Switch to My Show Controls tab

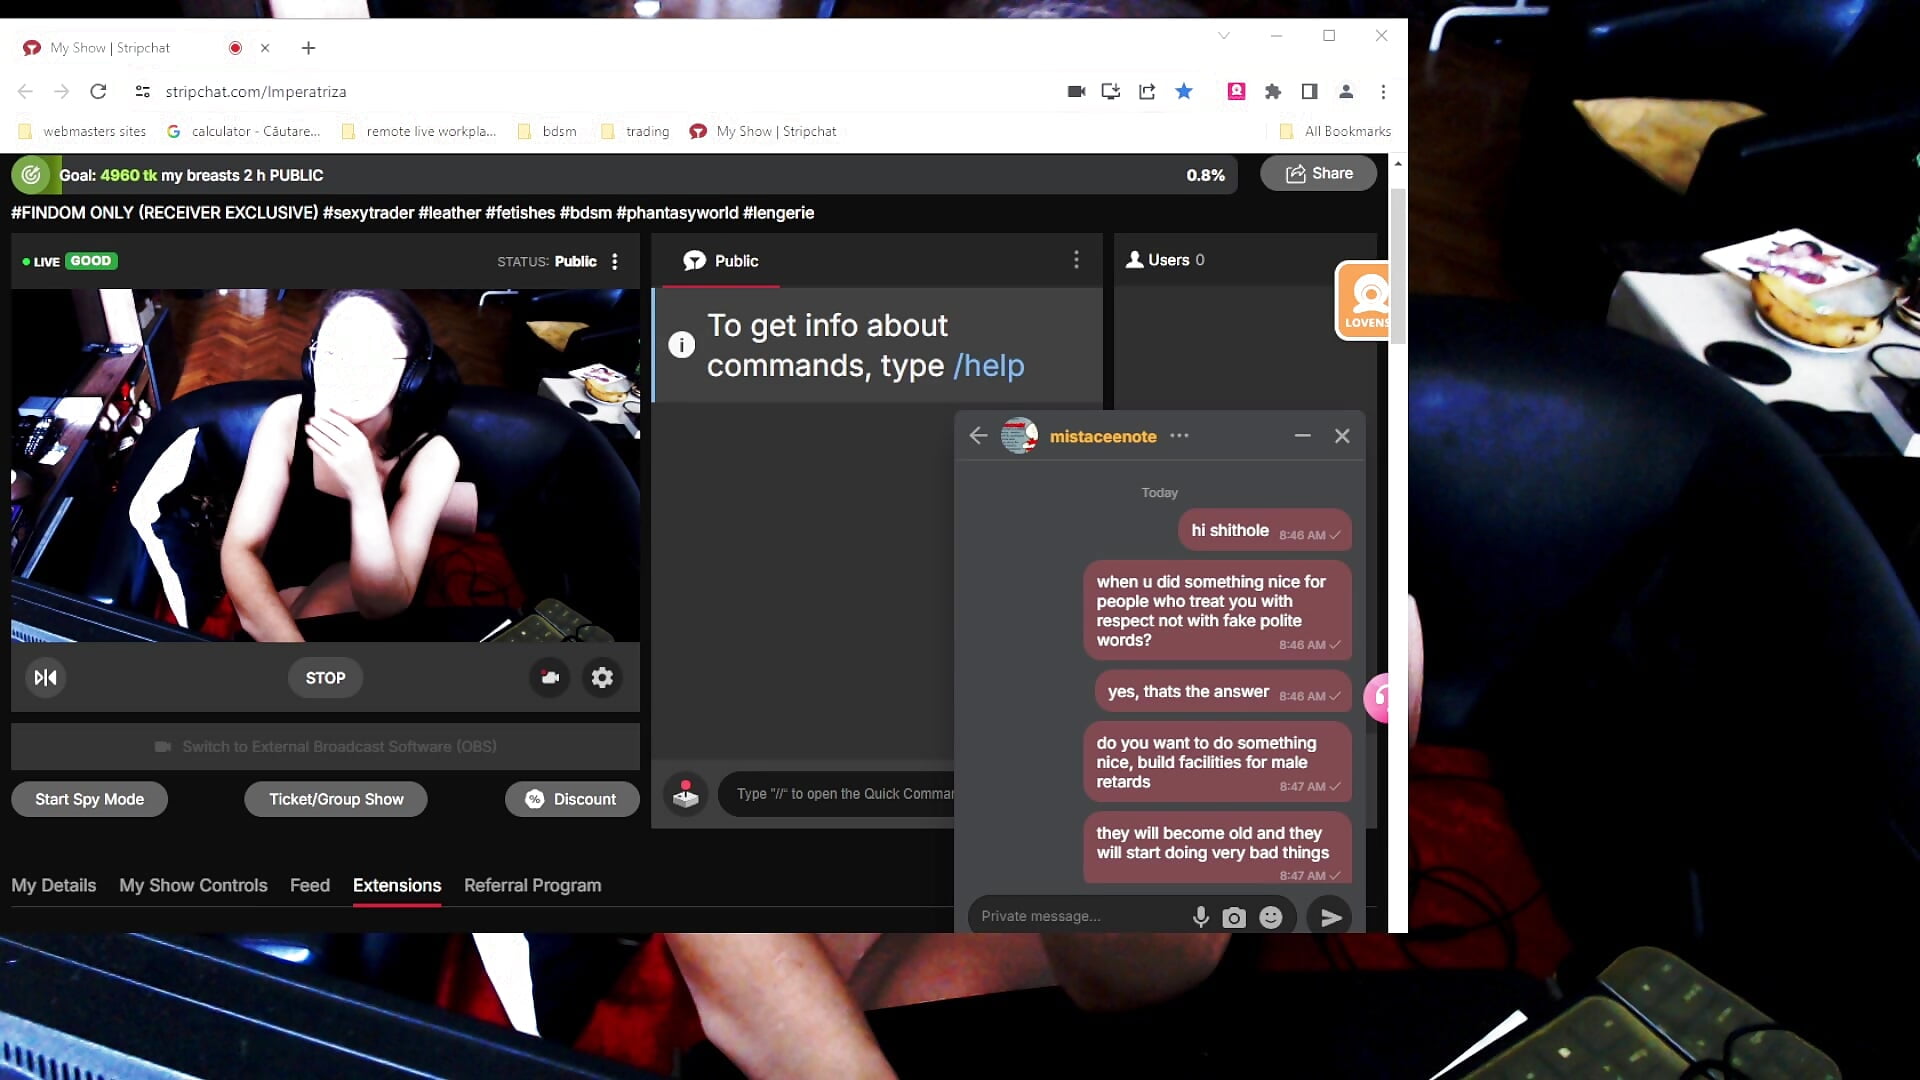coord(193,886)
